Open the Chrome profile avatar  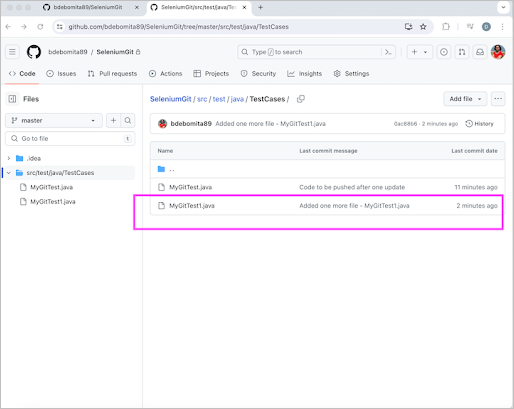pos(486,27)
